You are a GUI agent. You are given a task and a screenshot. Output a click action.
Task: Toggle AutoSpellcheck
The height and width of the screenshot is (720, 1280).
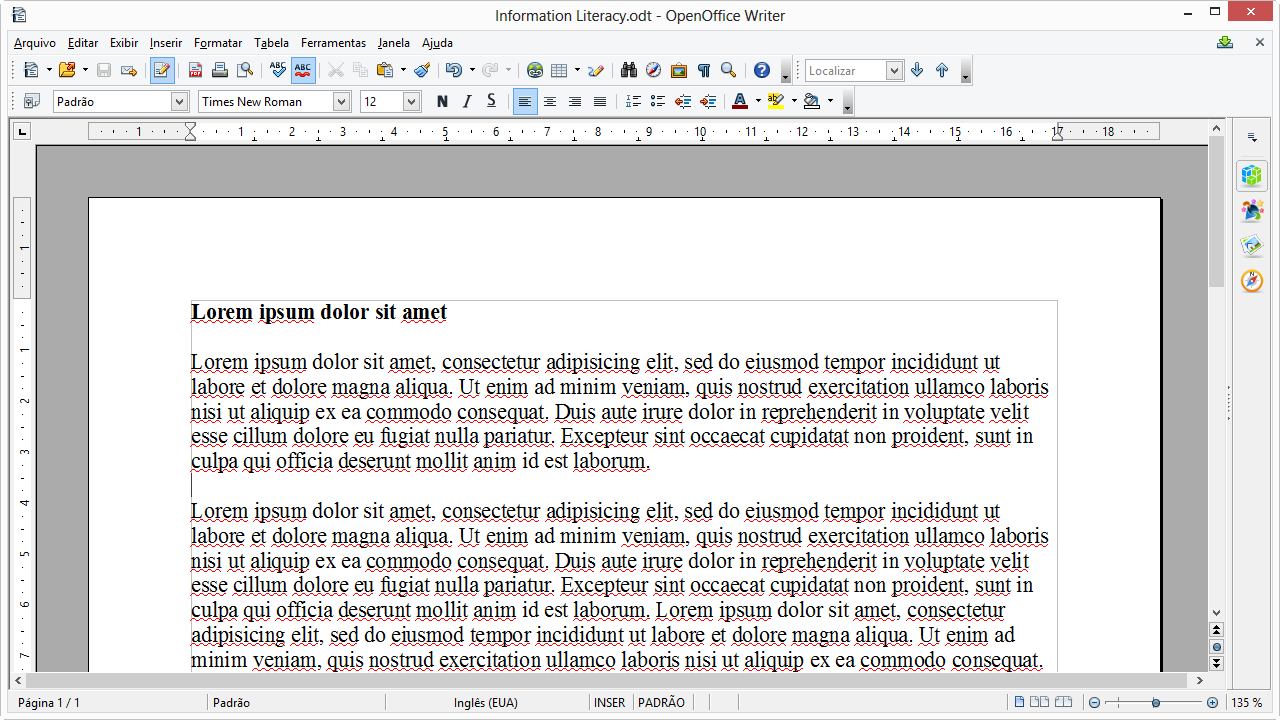(303, 70)
